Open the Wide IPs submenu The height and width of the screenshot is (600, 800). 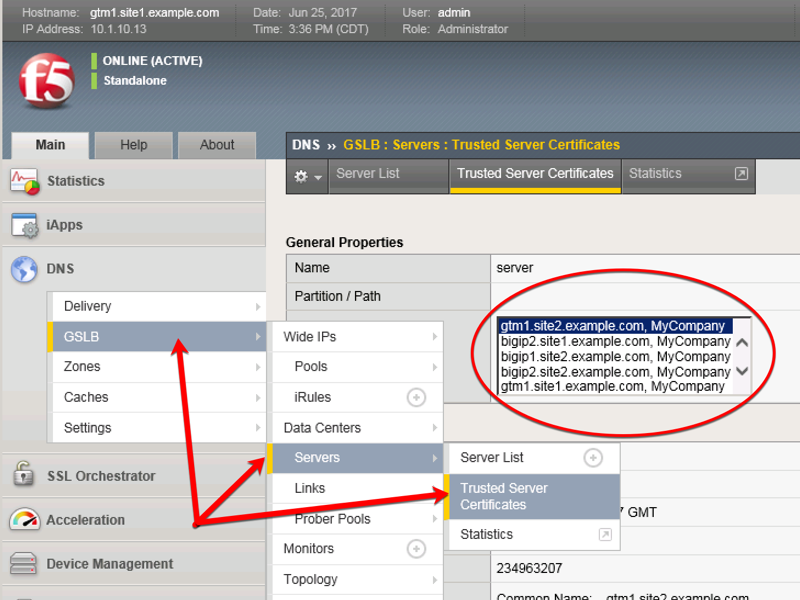coord(357,337)
